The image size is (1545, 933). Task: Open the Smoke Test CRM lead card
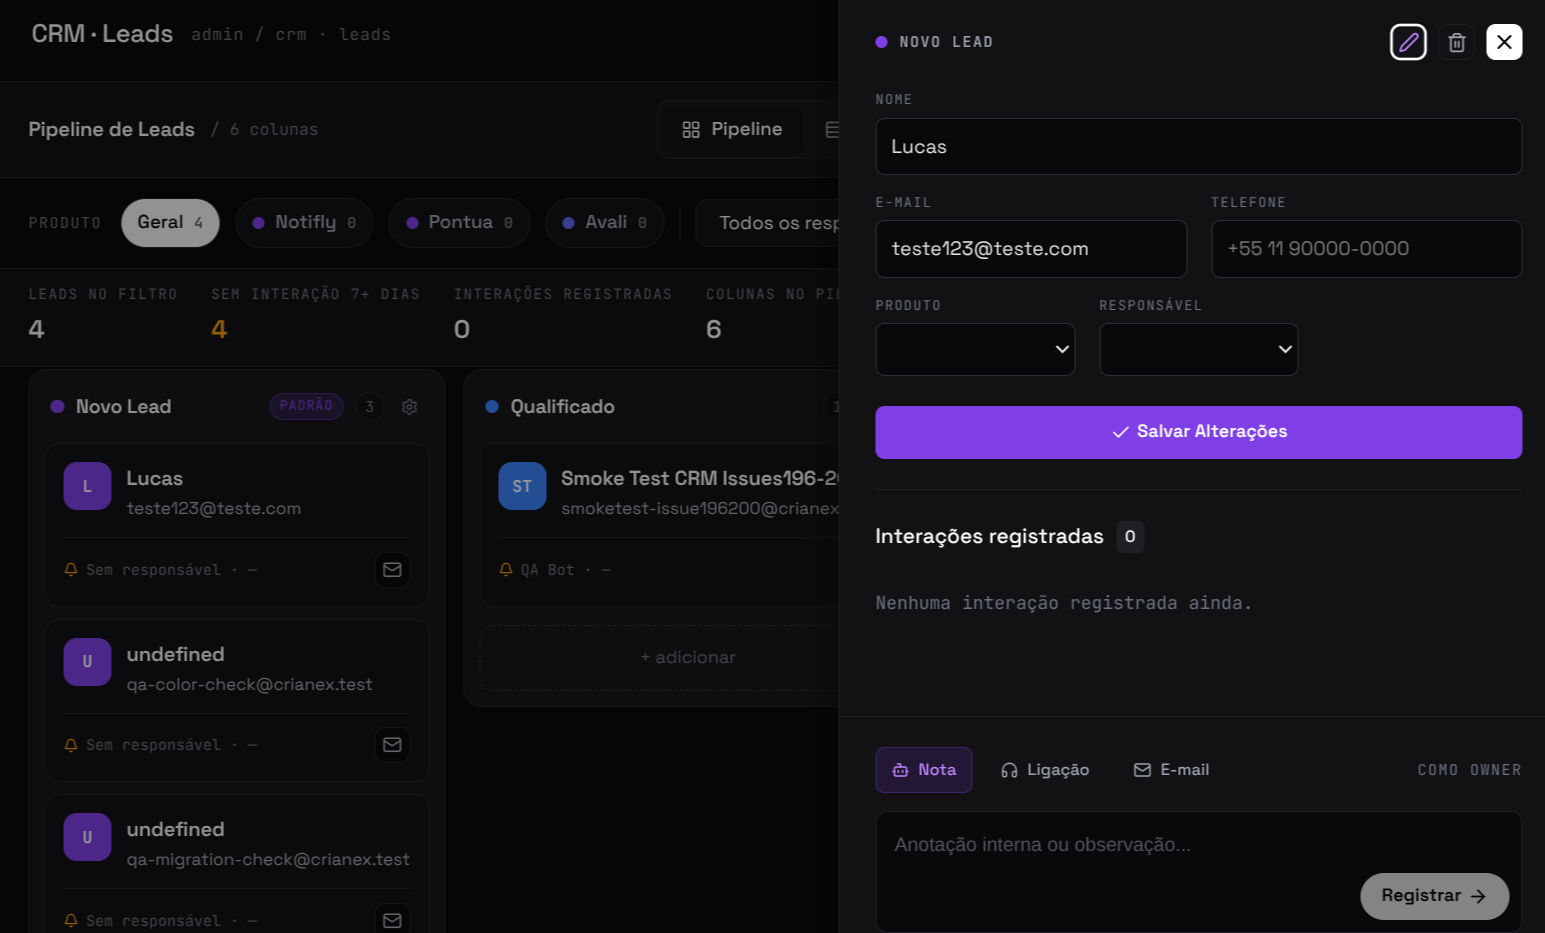coord(660,525)
